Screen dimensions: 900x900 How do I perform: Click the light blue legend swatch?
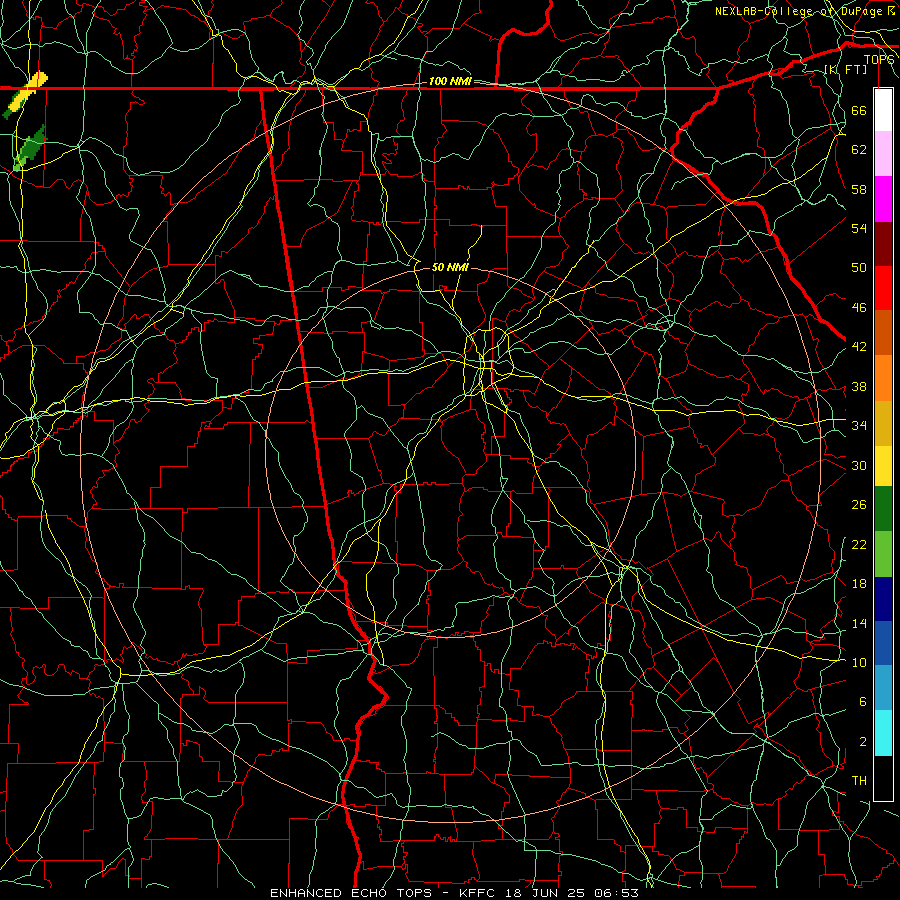click(x=883, y=688)
